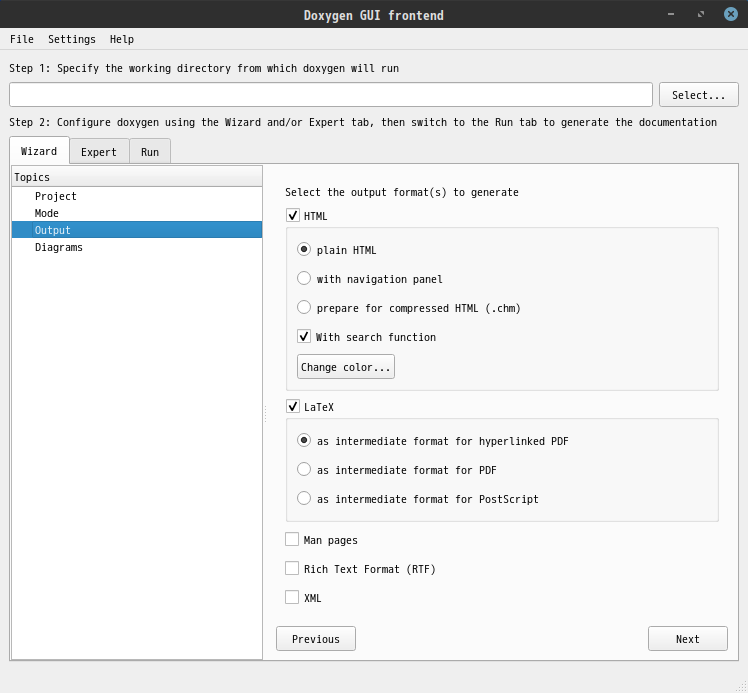Uncheck the LaTeX output checkbox

292,407
